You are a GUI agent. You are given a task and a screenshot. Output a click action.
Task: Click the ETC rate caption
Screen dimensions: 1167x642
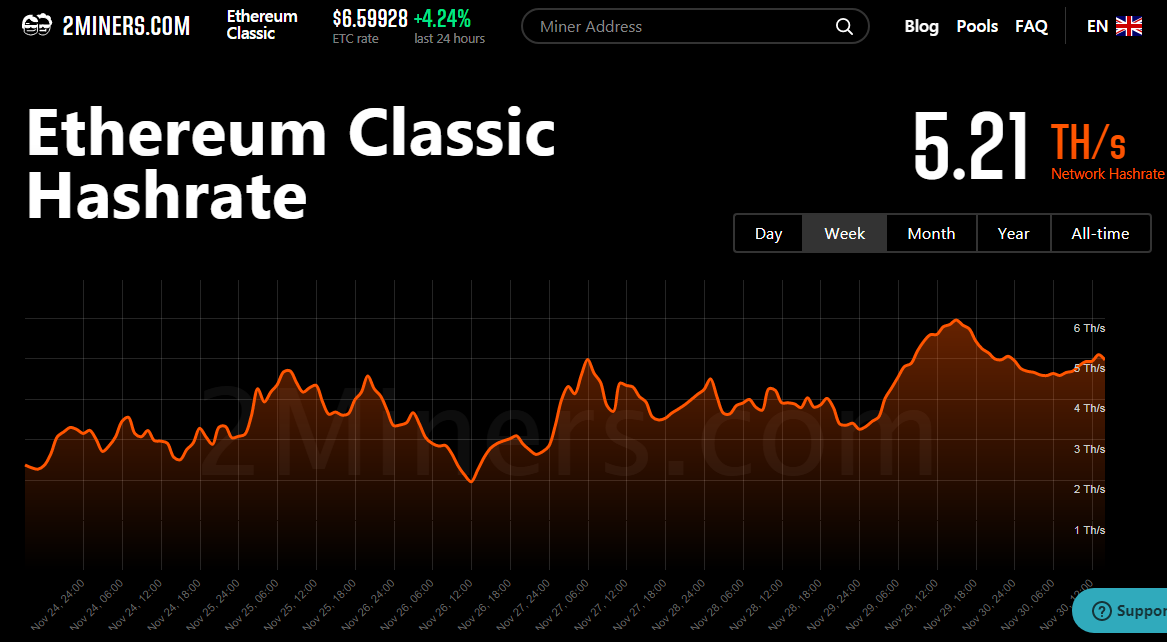pyautogui.click(x=356, y=39)
